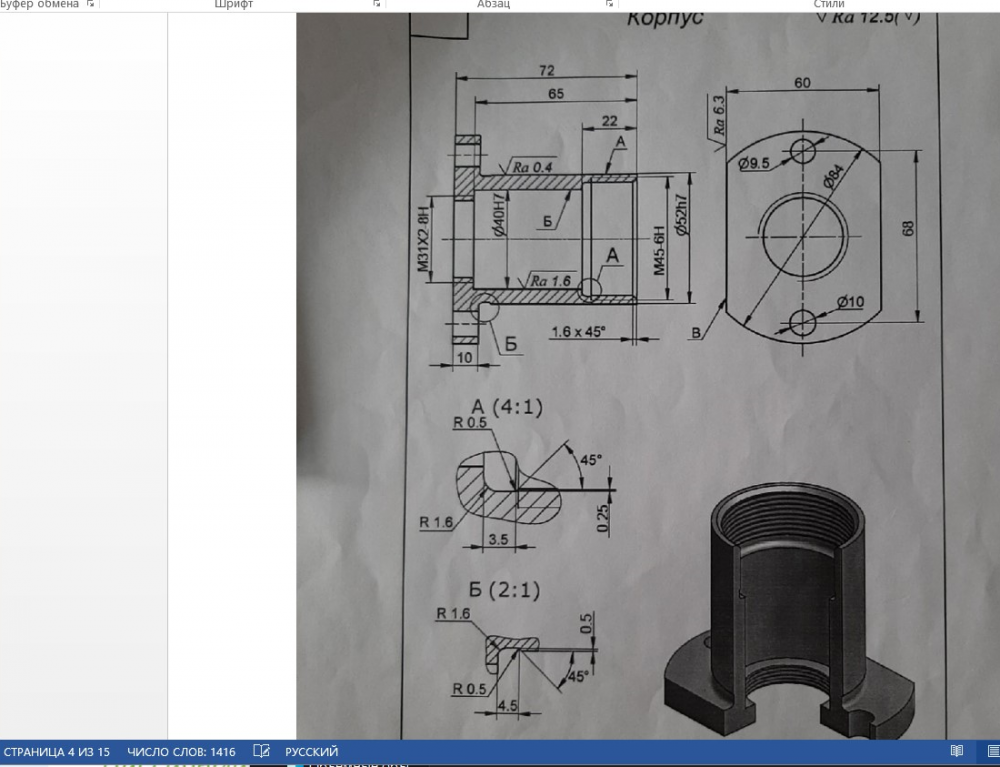Change language via РУССКИЙ indicator

click(x=311, y=752)
